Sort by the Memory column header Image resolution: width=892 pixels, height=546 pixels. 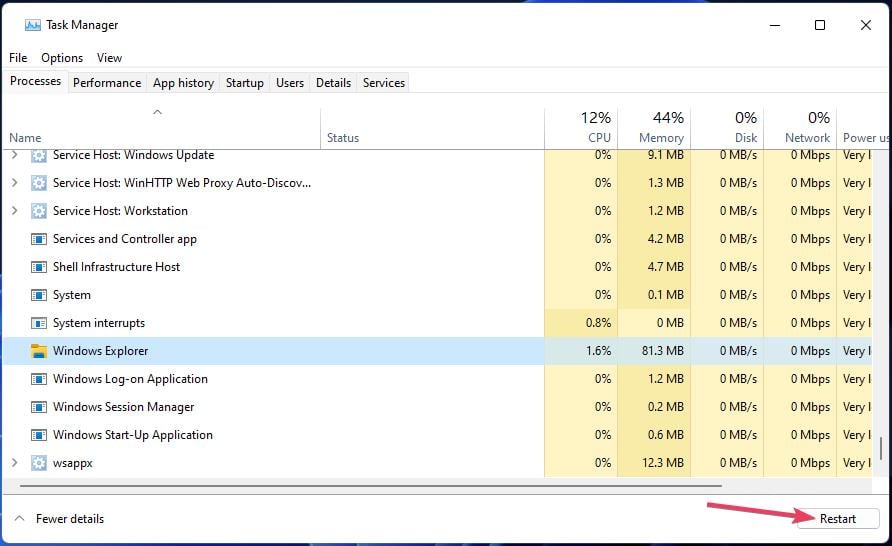pyautogui.click(x=654, y=129)
